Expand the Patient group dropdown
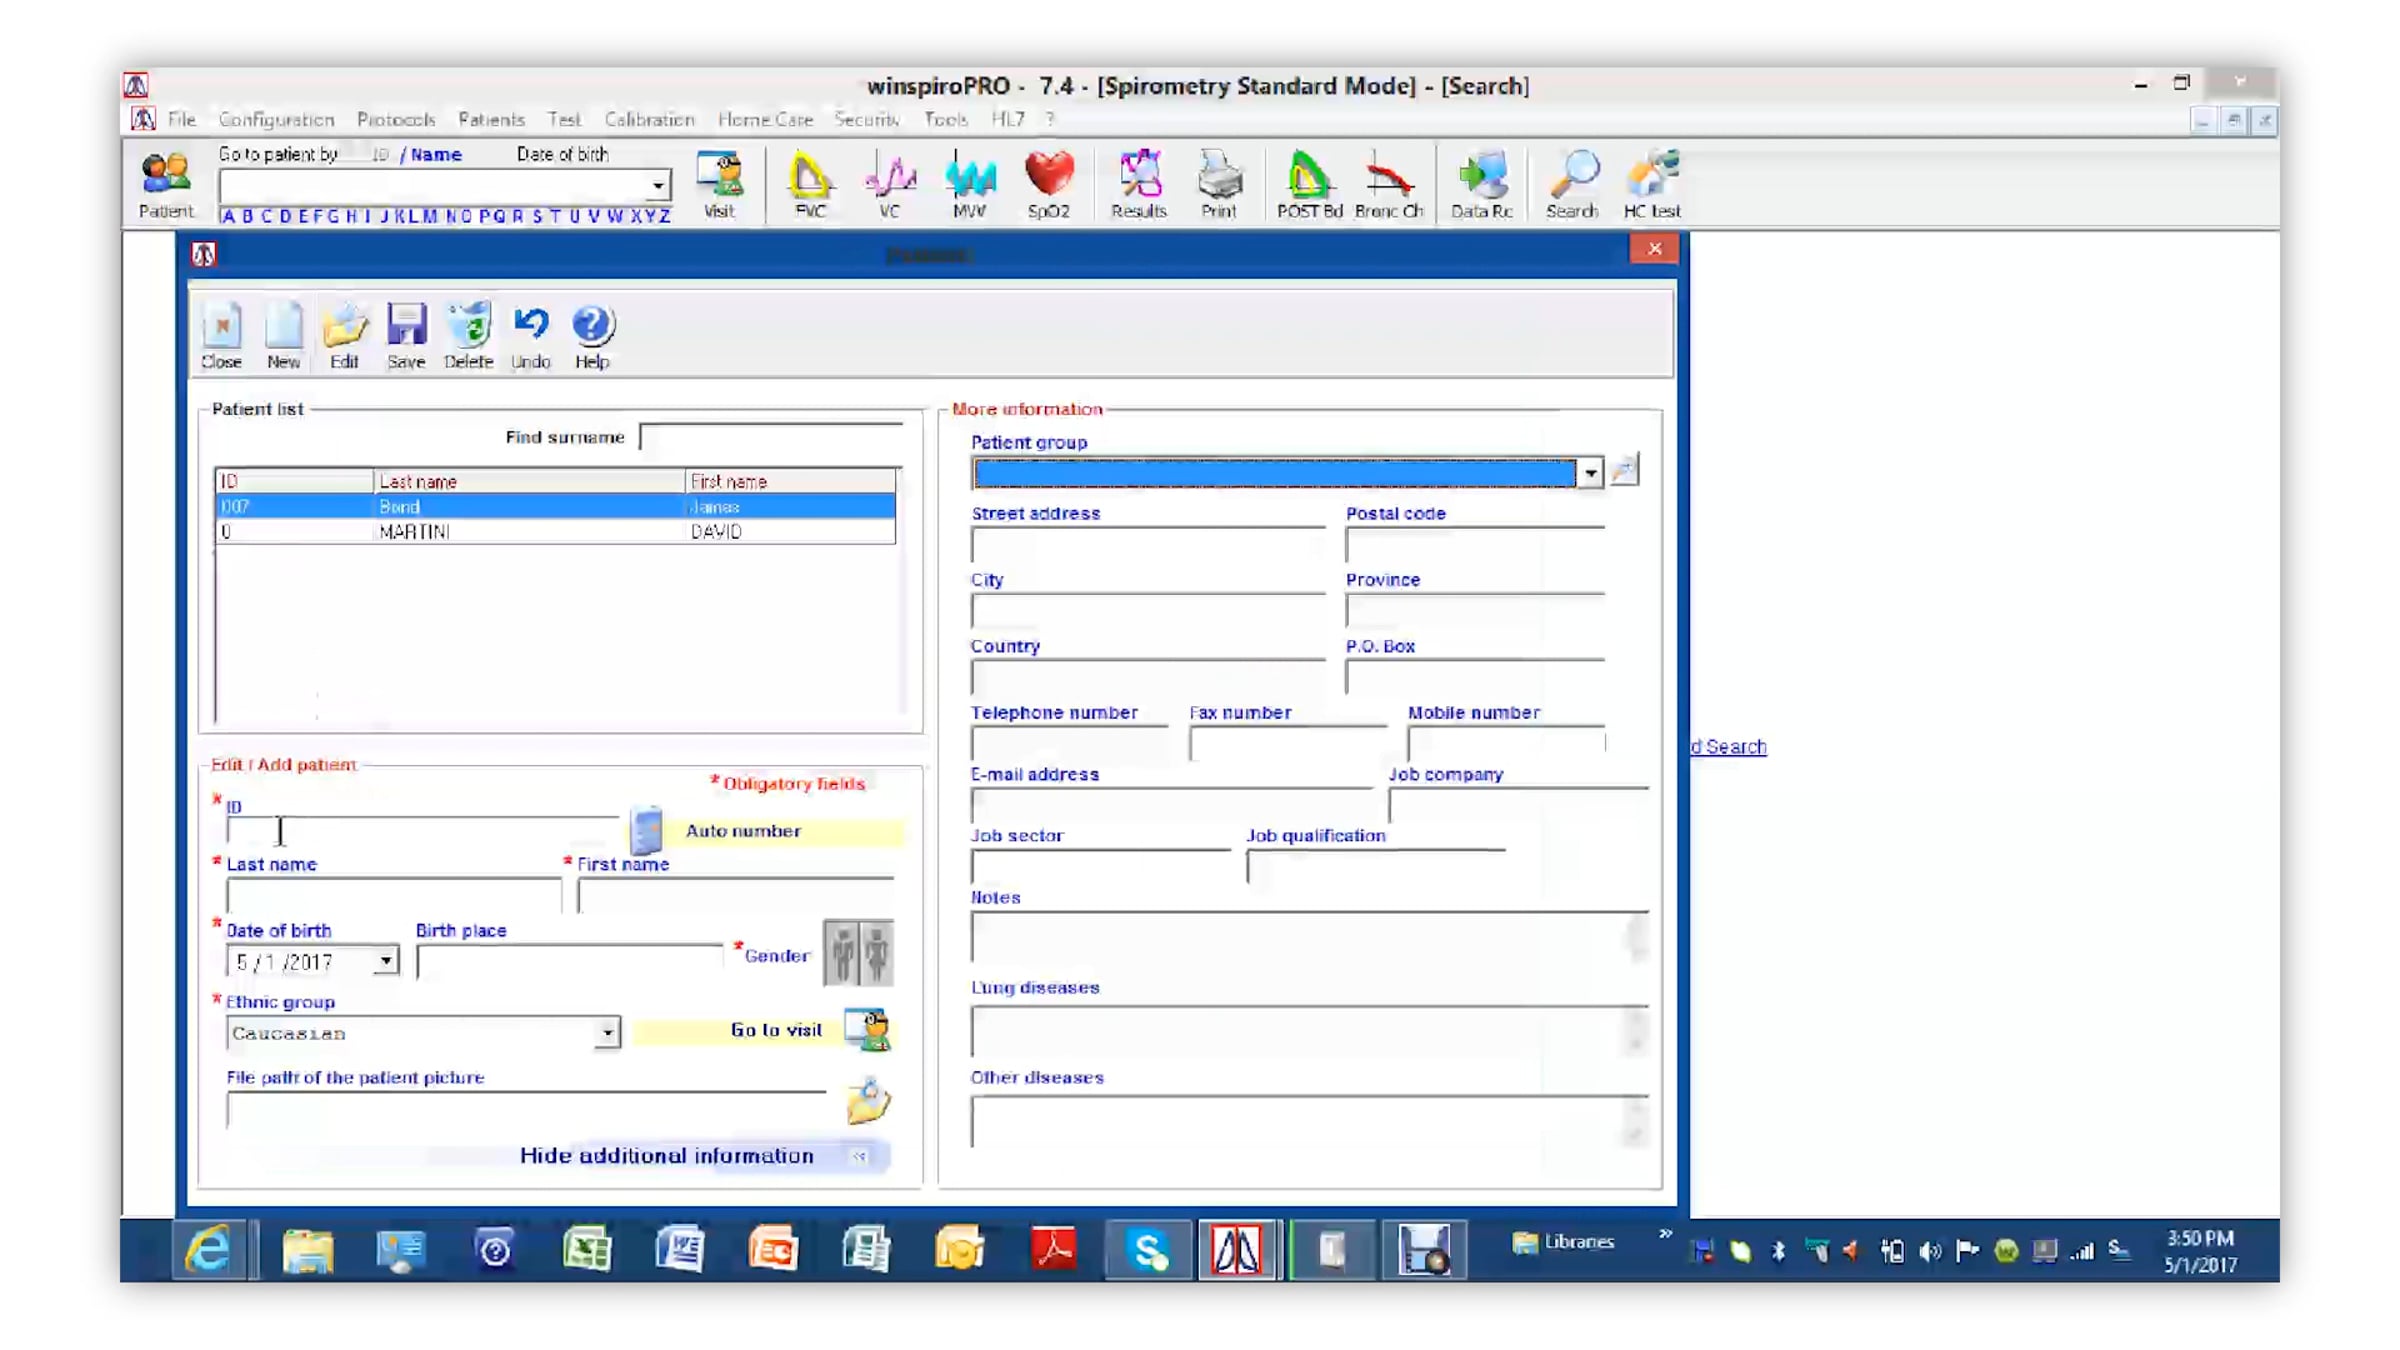This screenshot has height=1350, width=2400. click(x=1589, y=473)
